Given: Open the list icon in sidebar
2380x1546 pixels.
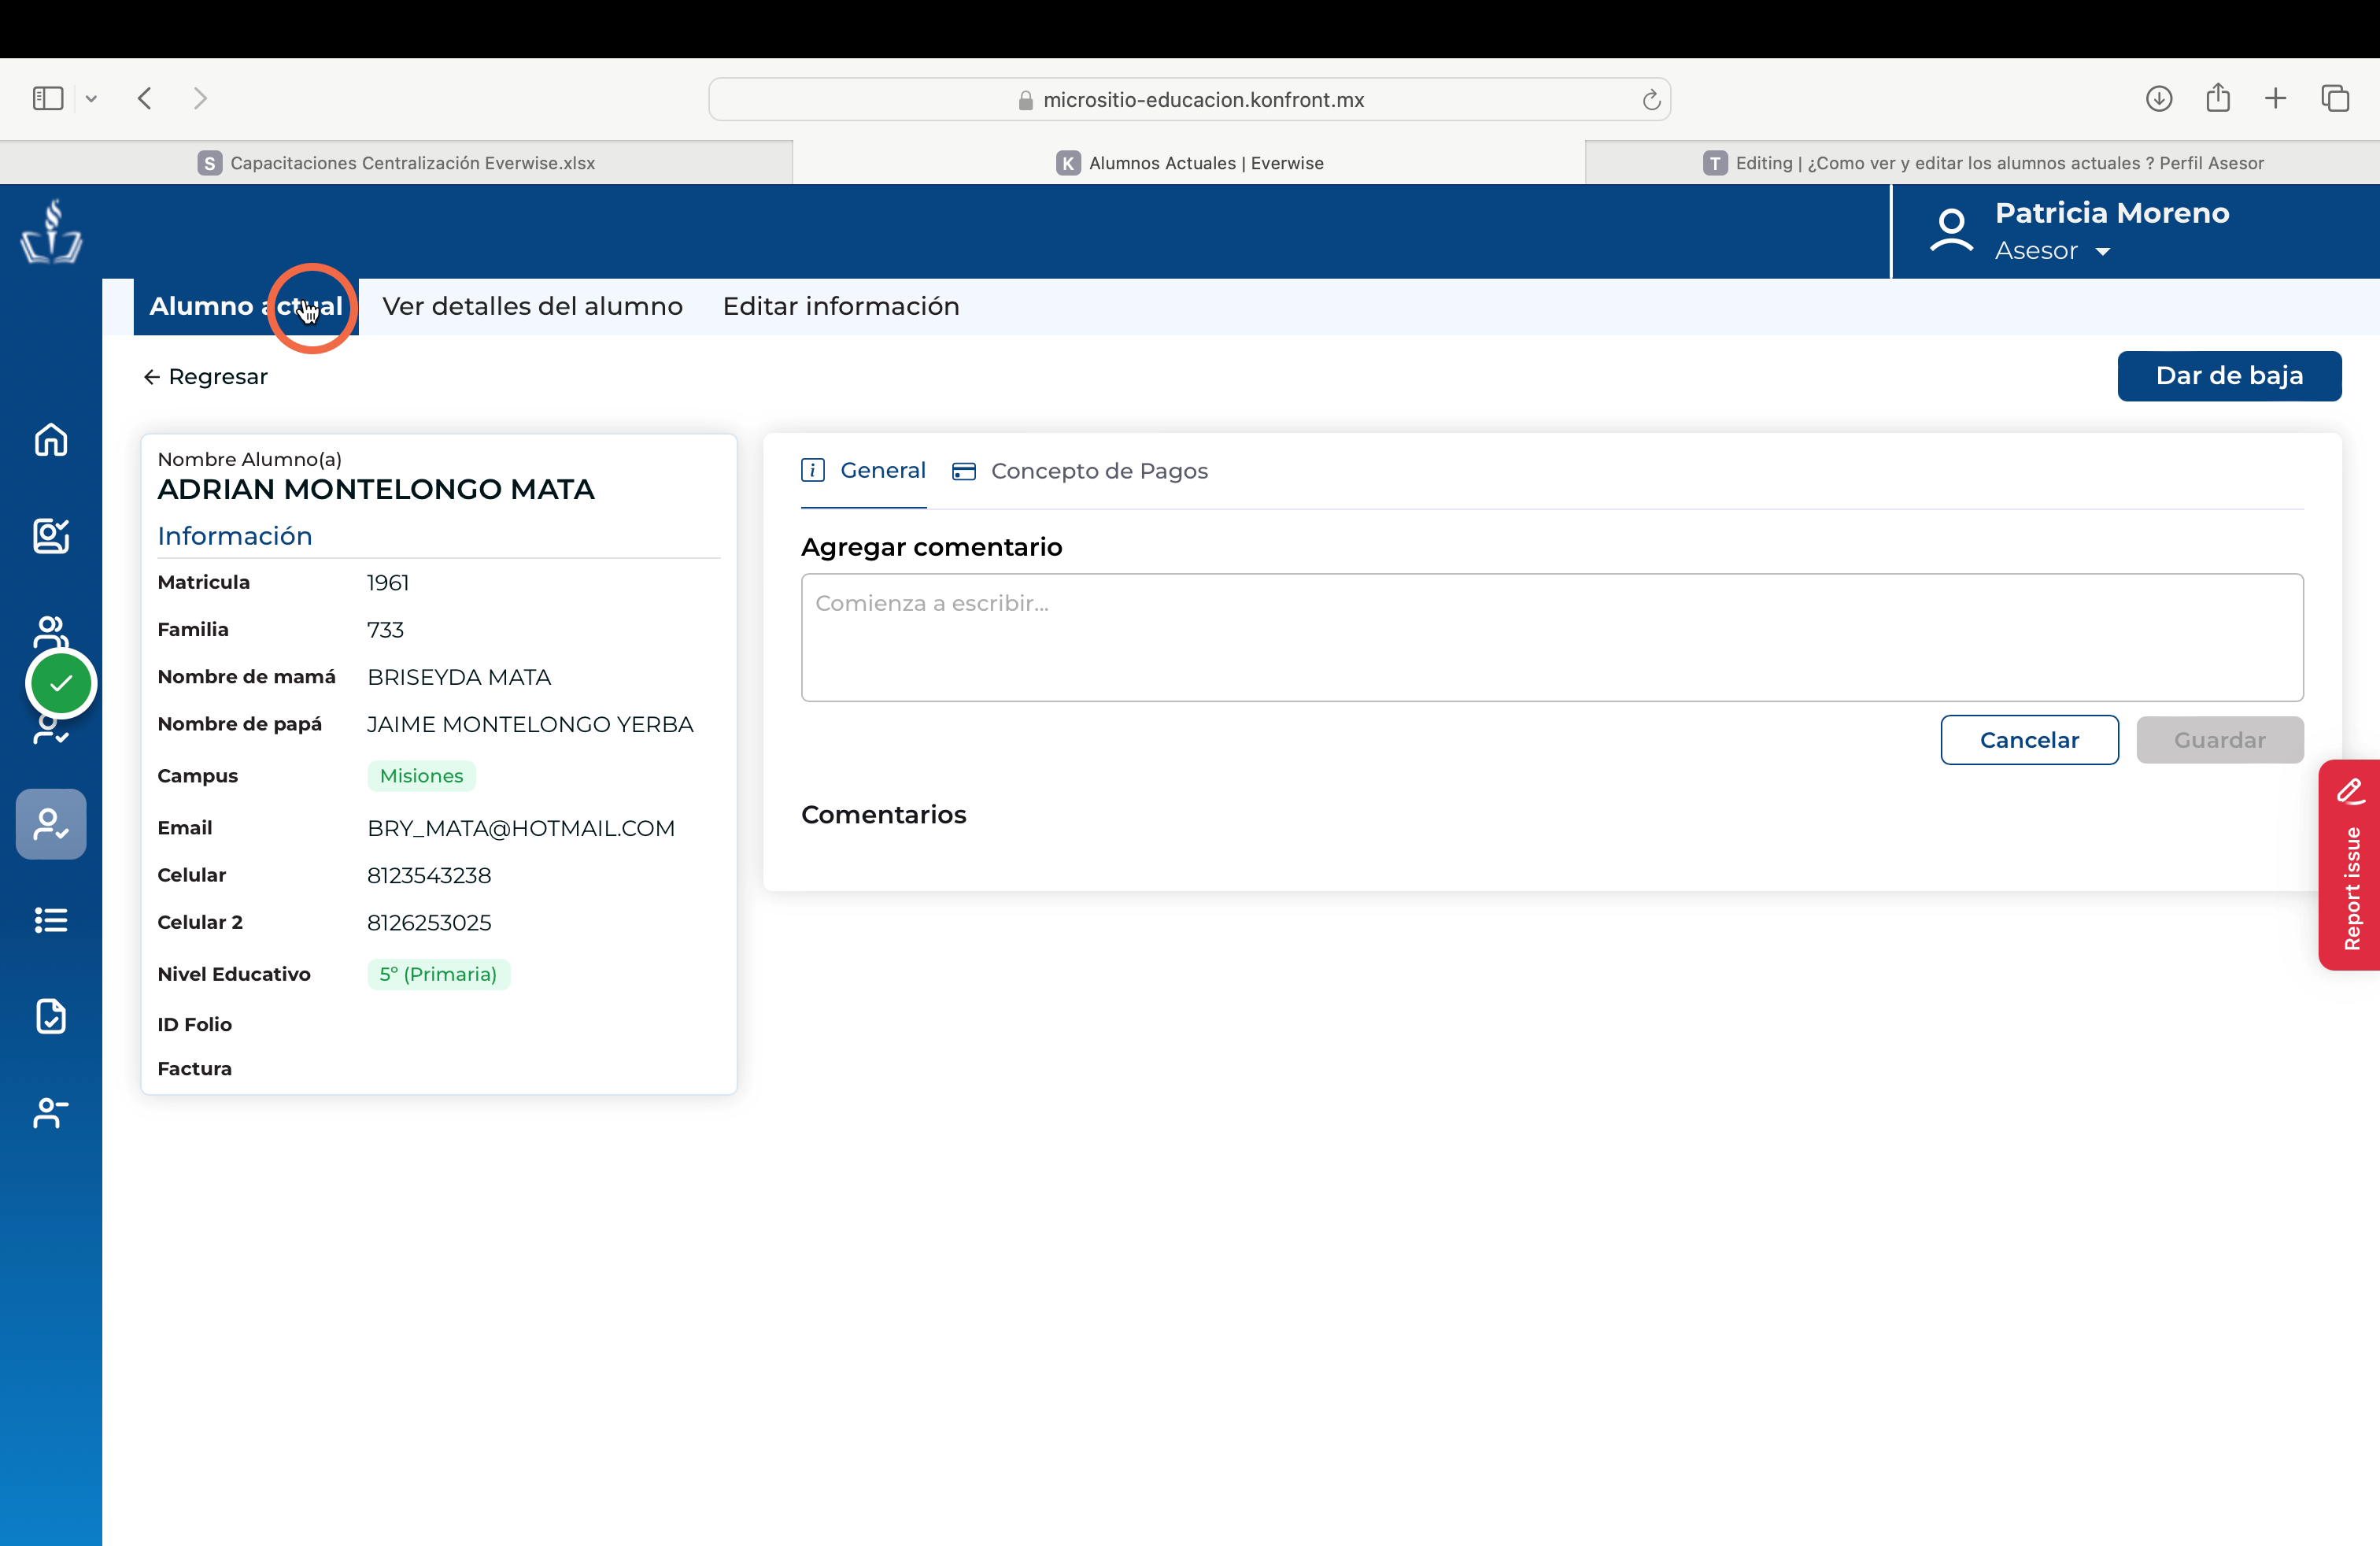Looking at the screenshot, I should 51,920.
